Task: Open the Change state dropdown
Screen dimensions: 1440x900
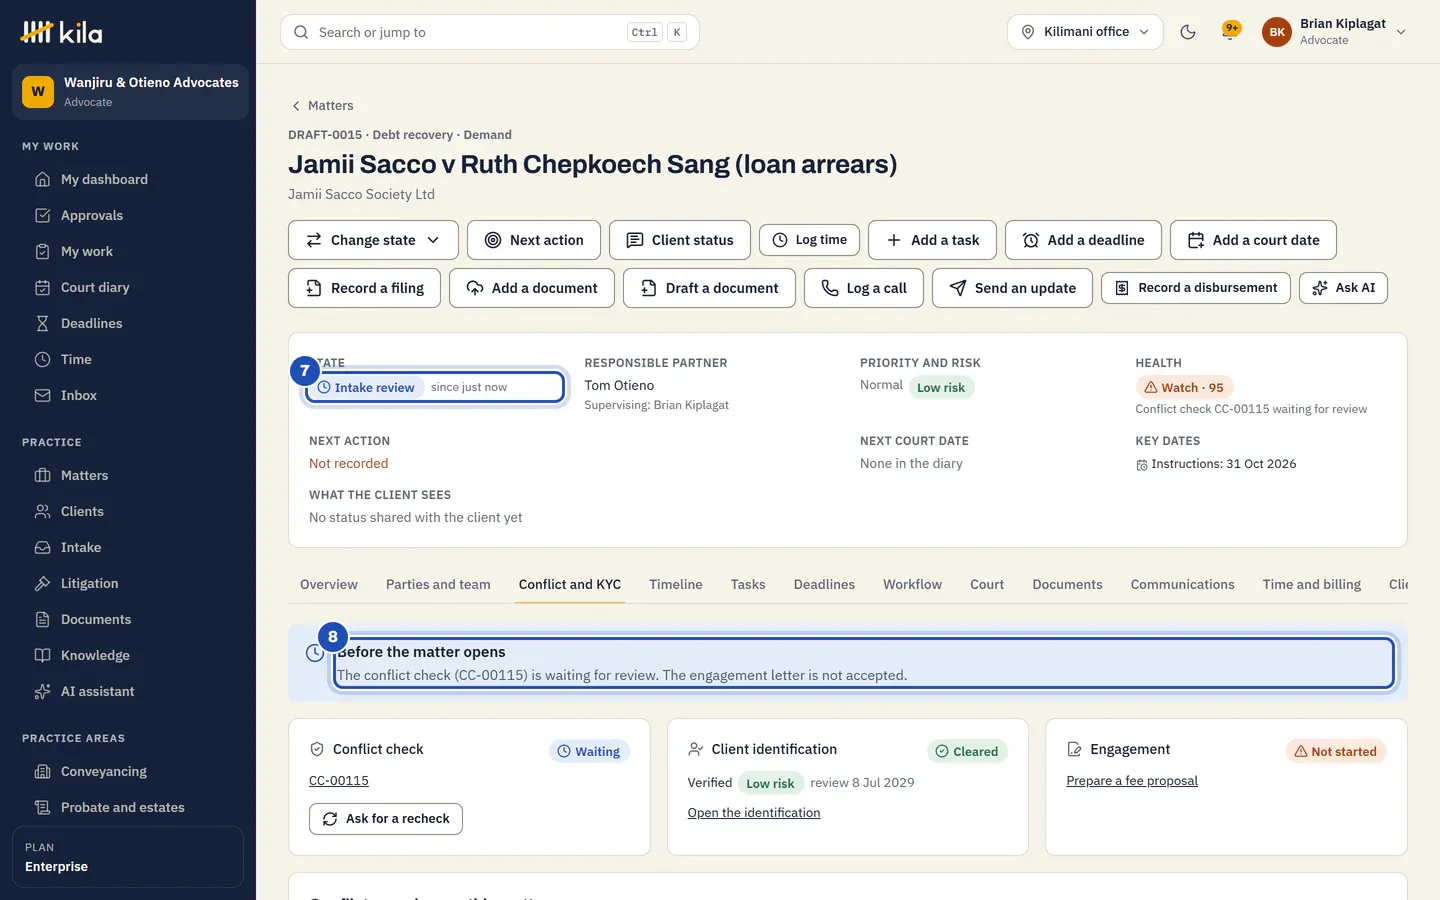Action: 373,240
